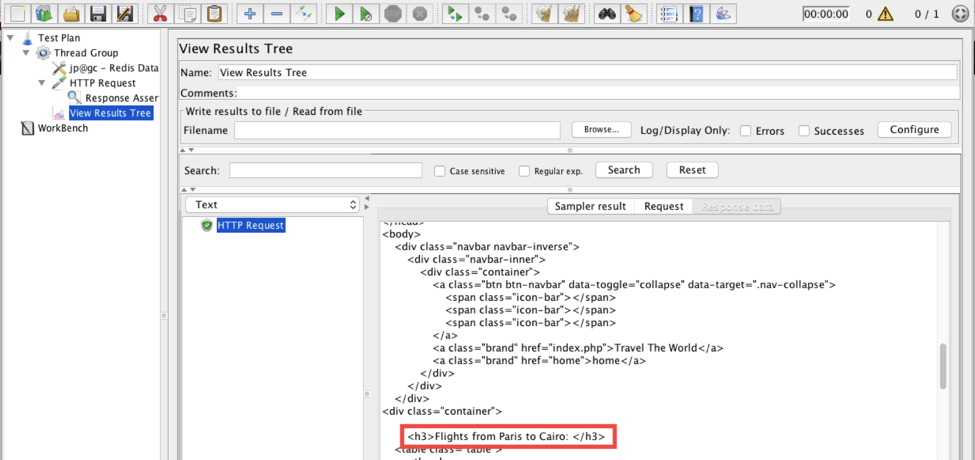This screenshot has width=975, height=460.
Task: Click the yellow warning triangle icon
Action: coord(885,14)
